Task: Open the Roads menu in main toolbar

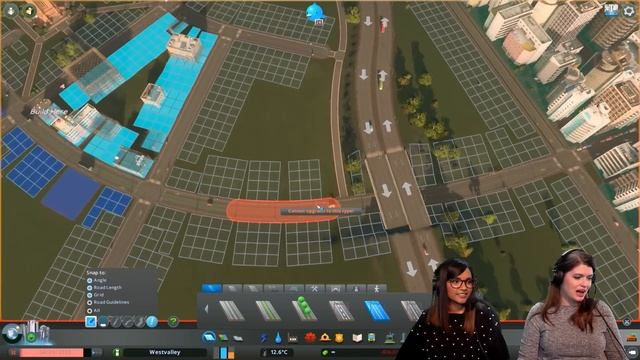Action: (209, 338)
